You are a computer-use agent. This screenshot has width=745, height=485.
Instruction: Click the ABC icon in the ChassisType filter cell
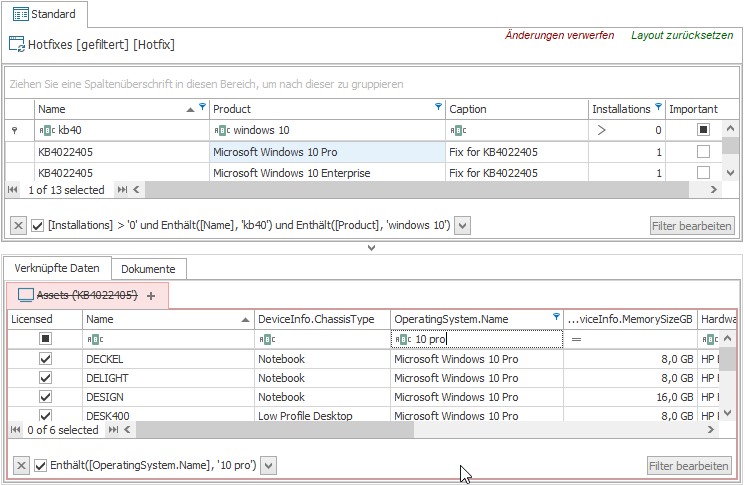(267, 339)
